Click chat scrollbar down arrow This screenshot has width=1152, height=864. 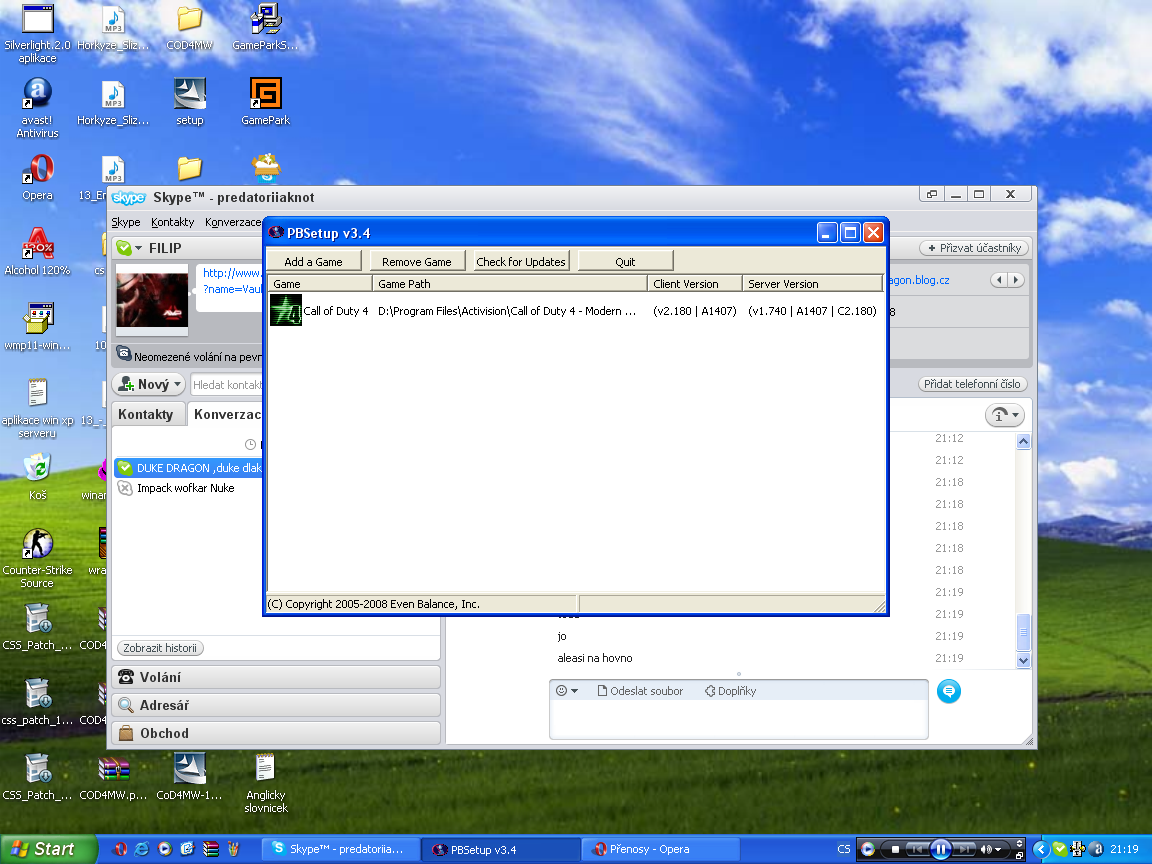pyautogui.click(x=1023, y=660)
